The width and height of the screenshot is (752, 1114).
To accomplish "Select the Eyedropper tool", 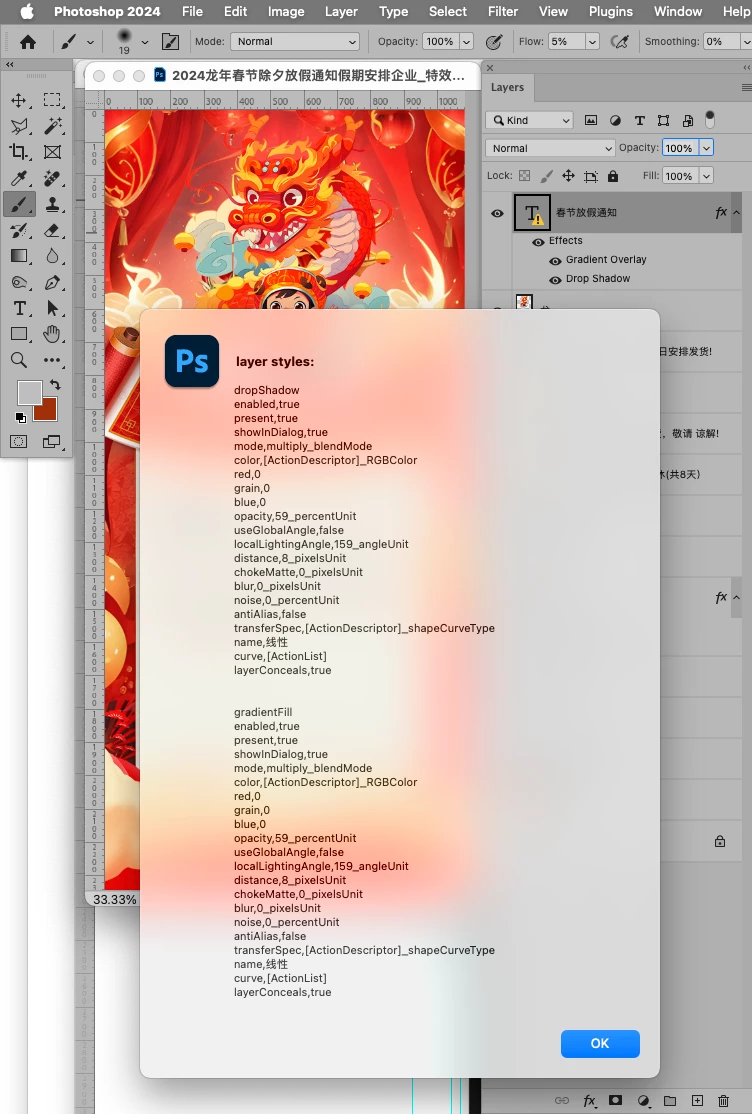I will point(19,178).
